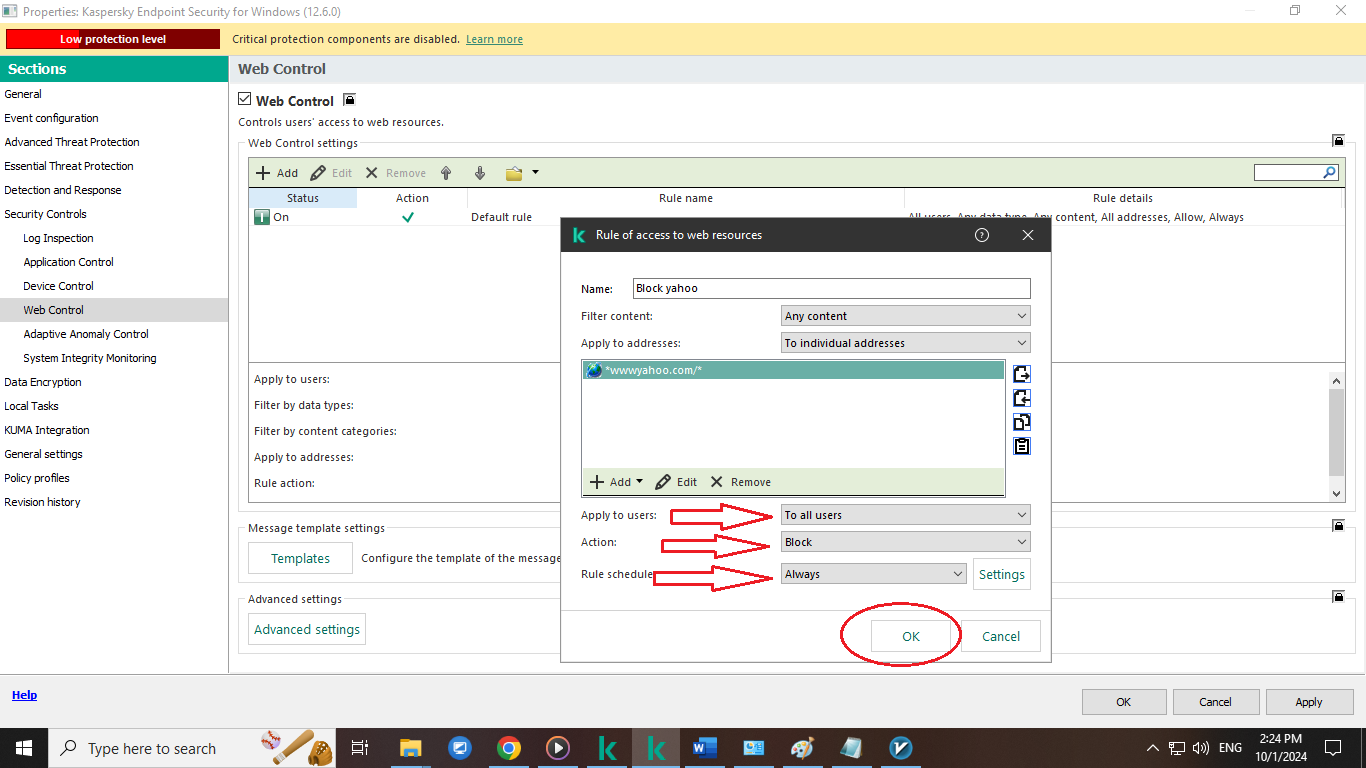Open the Apply to addresses dropdown

(x=905, y=343)
